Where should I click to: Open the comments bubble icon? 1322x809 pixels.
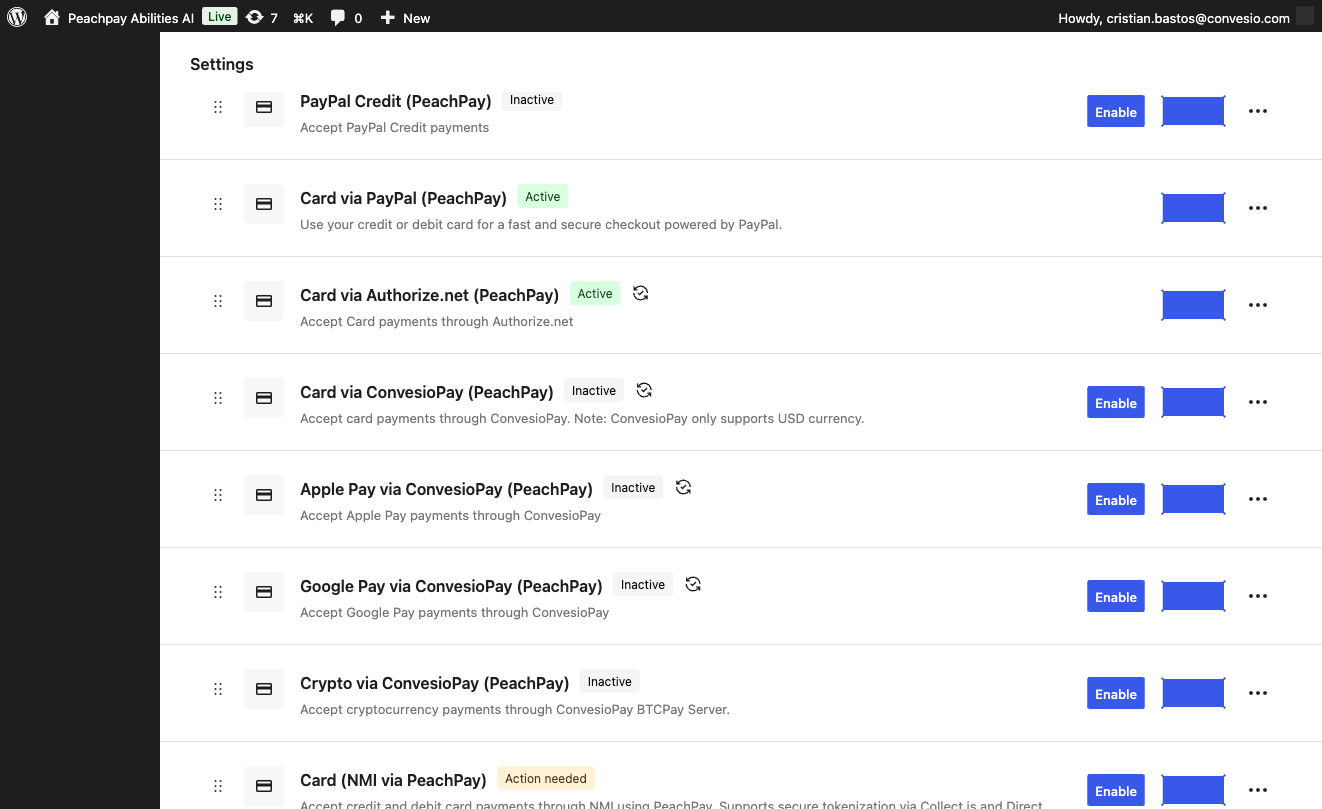(338, 17)
